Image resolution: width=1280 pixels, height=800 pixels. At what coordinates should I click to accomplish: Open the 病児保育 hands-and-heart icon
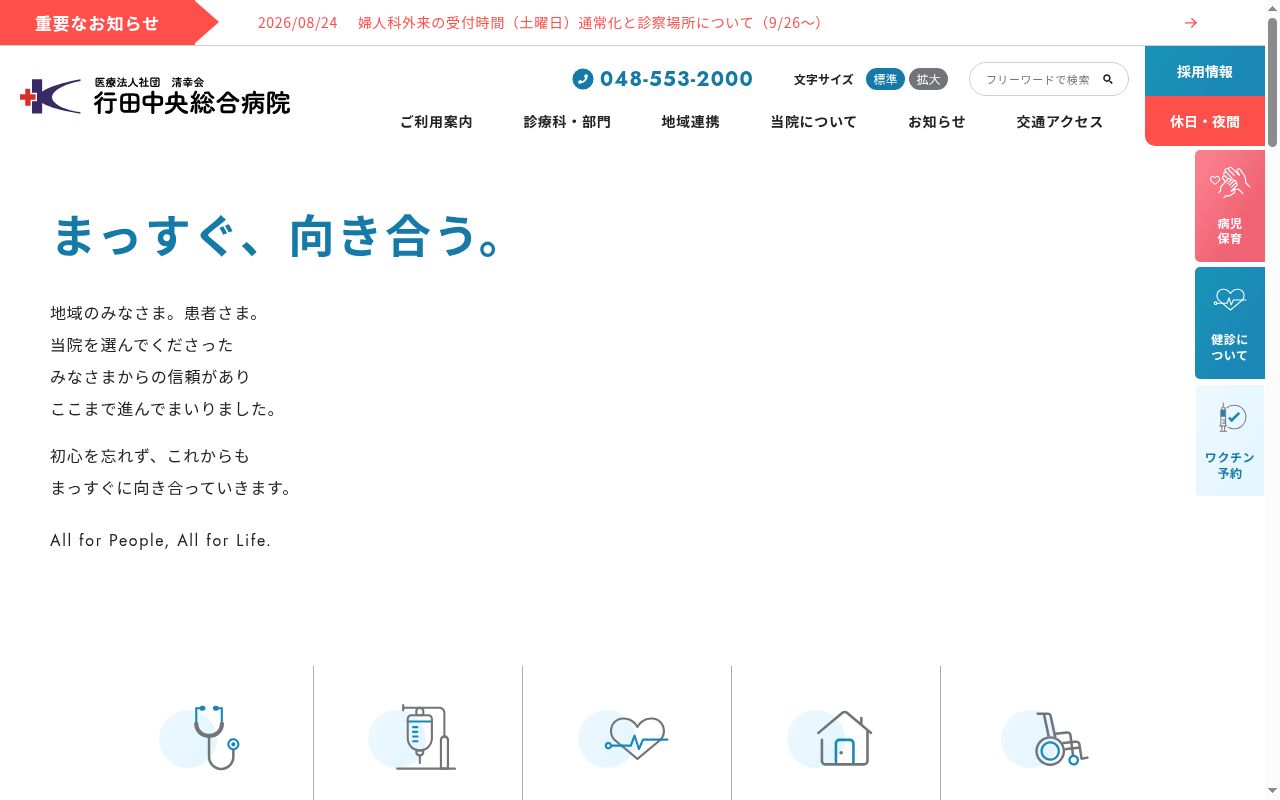(1229, 183)
